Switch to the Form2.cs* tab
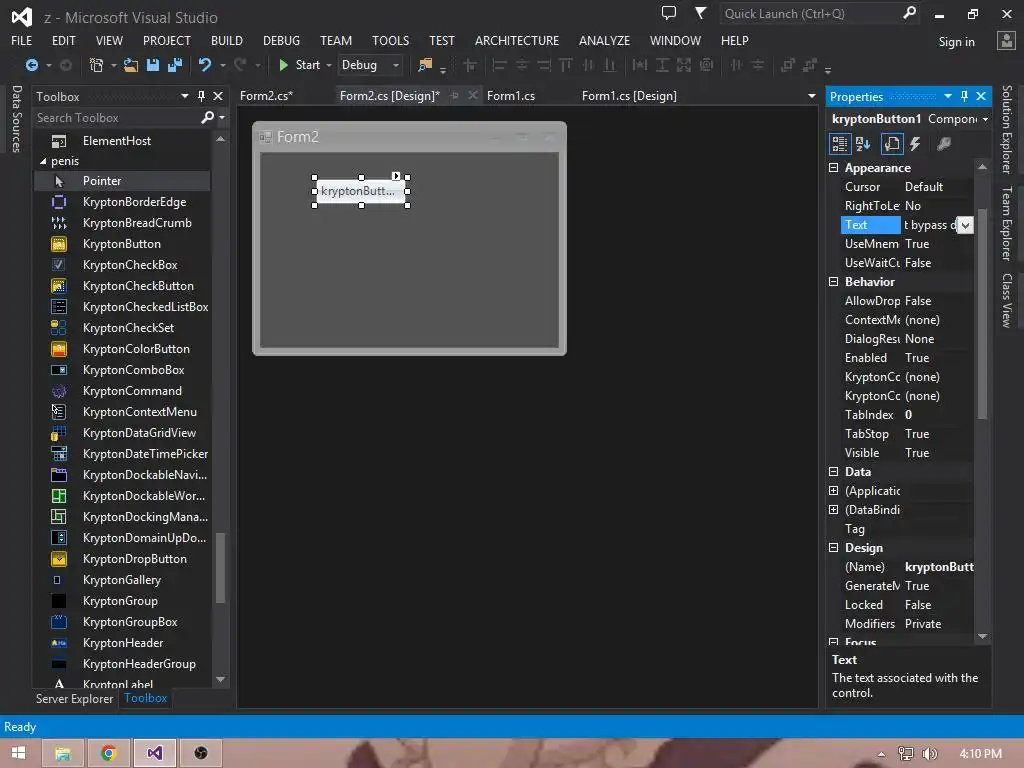The image size is (1024, 768). pyautogui.click(x=266, y=96)
